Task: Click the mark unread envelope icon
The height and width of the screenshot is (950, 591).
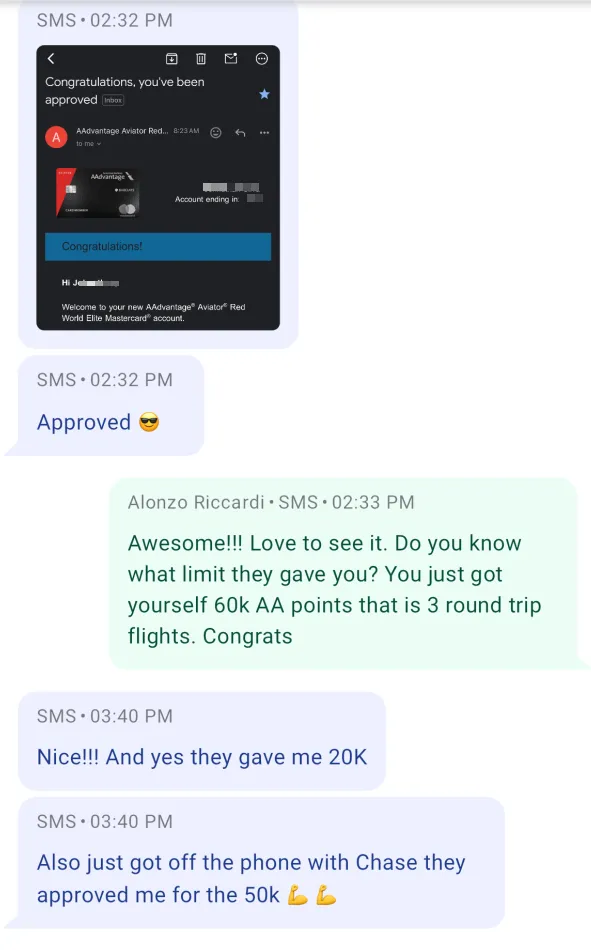Action: (231, 58)
